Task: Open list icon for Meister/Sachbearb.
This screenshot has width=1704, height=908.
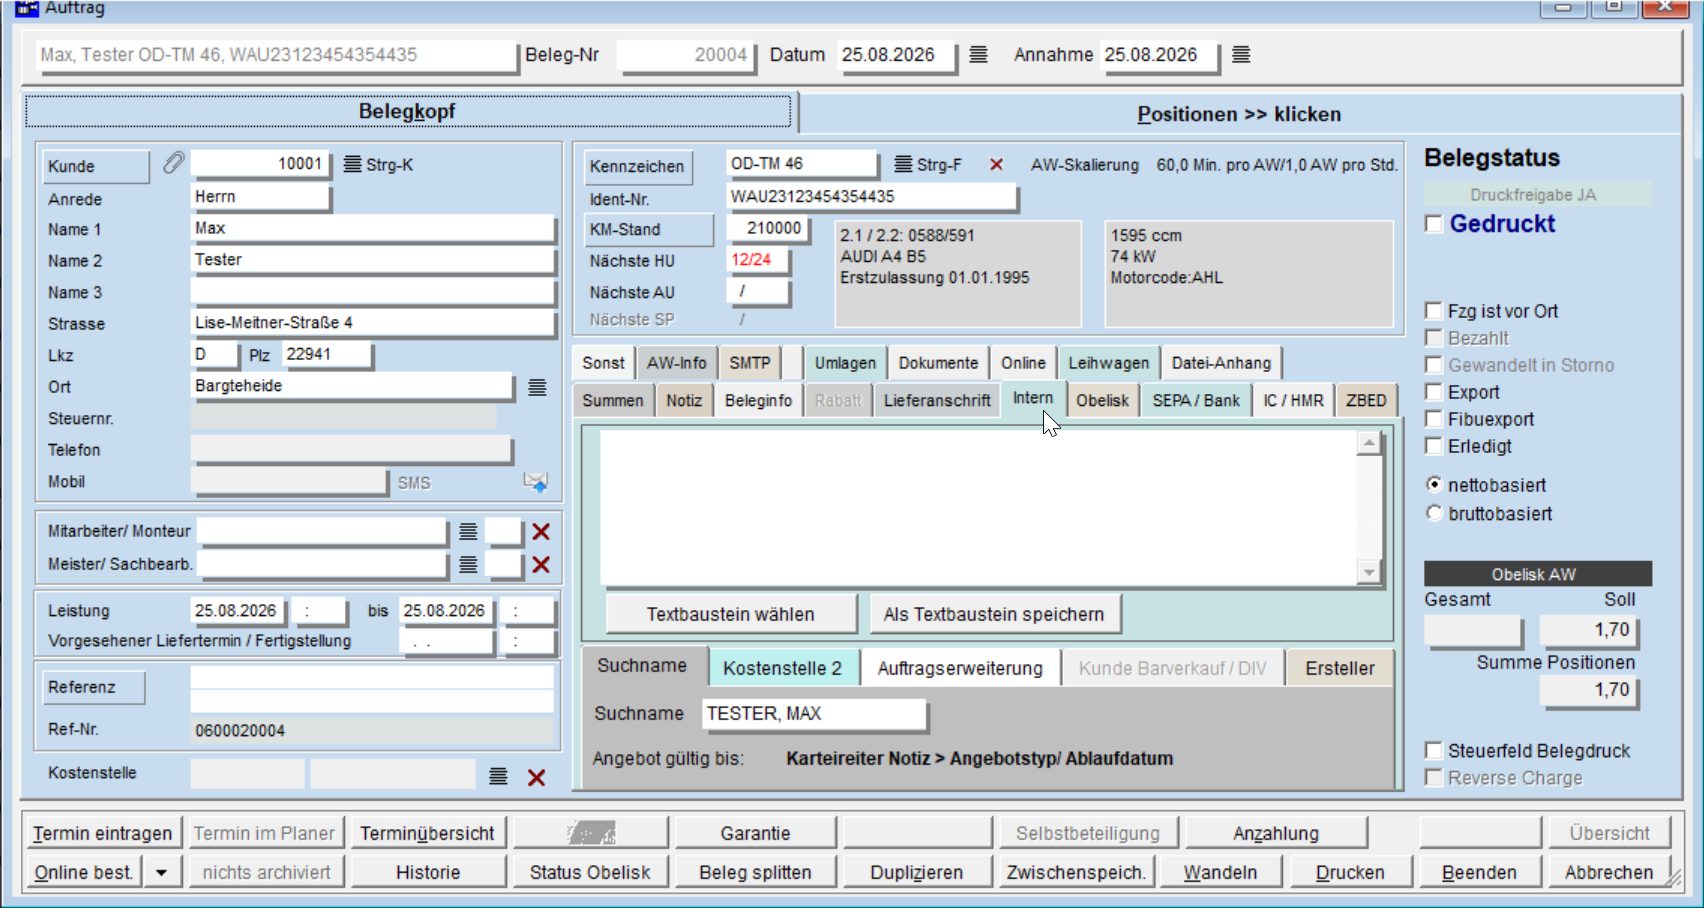Action: click(468, 565)
